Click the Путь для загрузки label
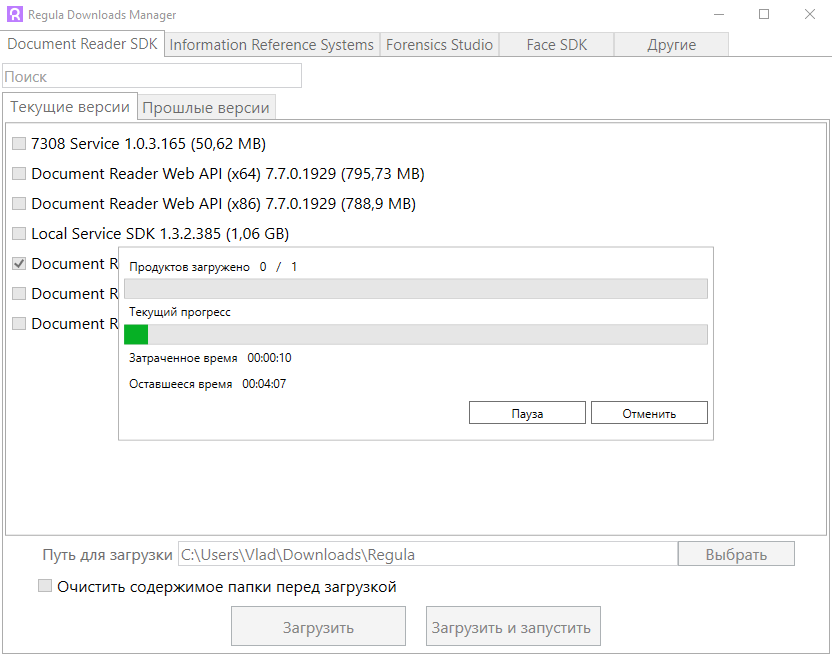The height and width of the screenshot is (654, 832). [x=108, y=555]
